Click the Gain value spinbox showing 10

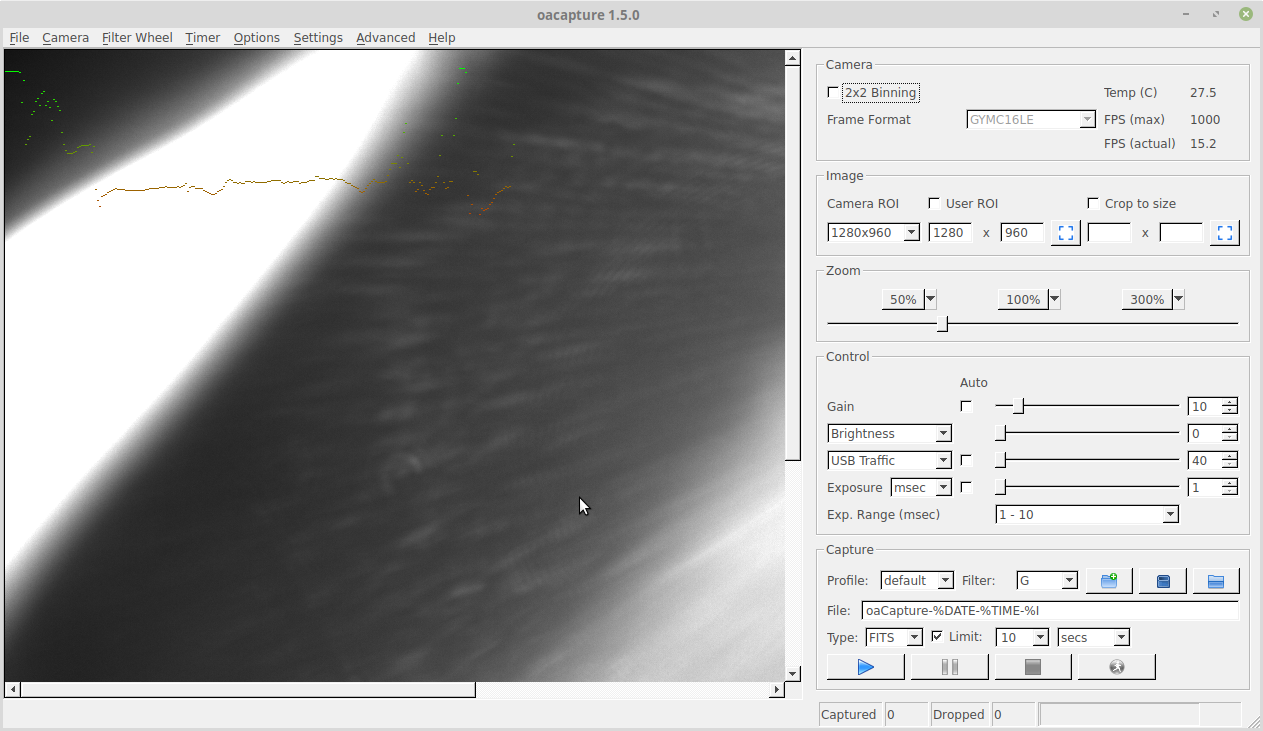point(1212,406)
